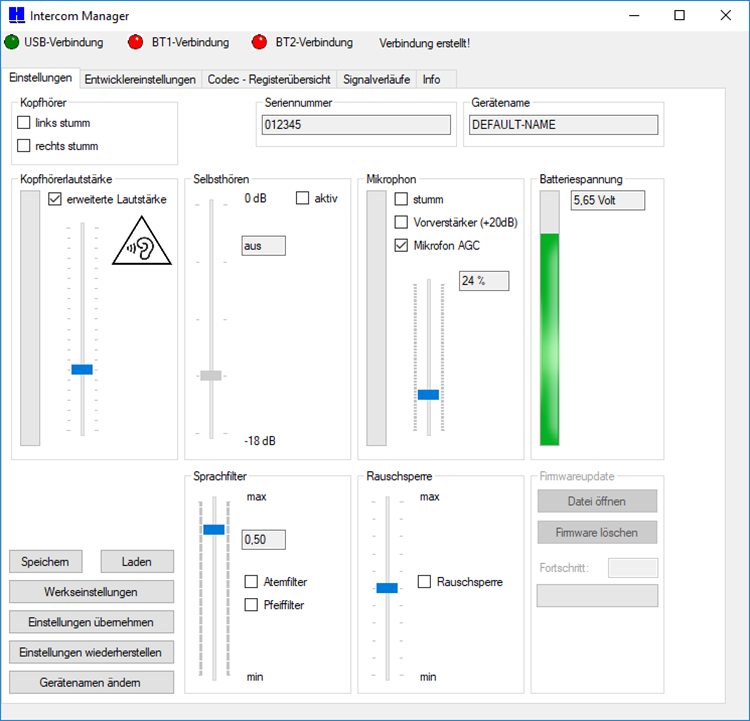Screen dimensions: 750x721
Task: Click the Werkseinstellungen button
Action: (x=91, y=592)
